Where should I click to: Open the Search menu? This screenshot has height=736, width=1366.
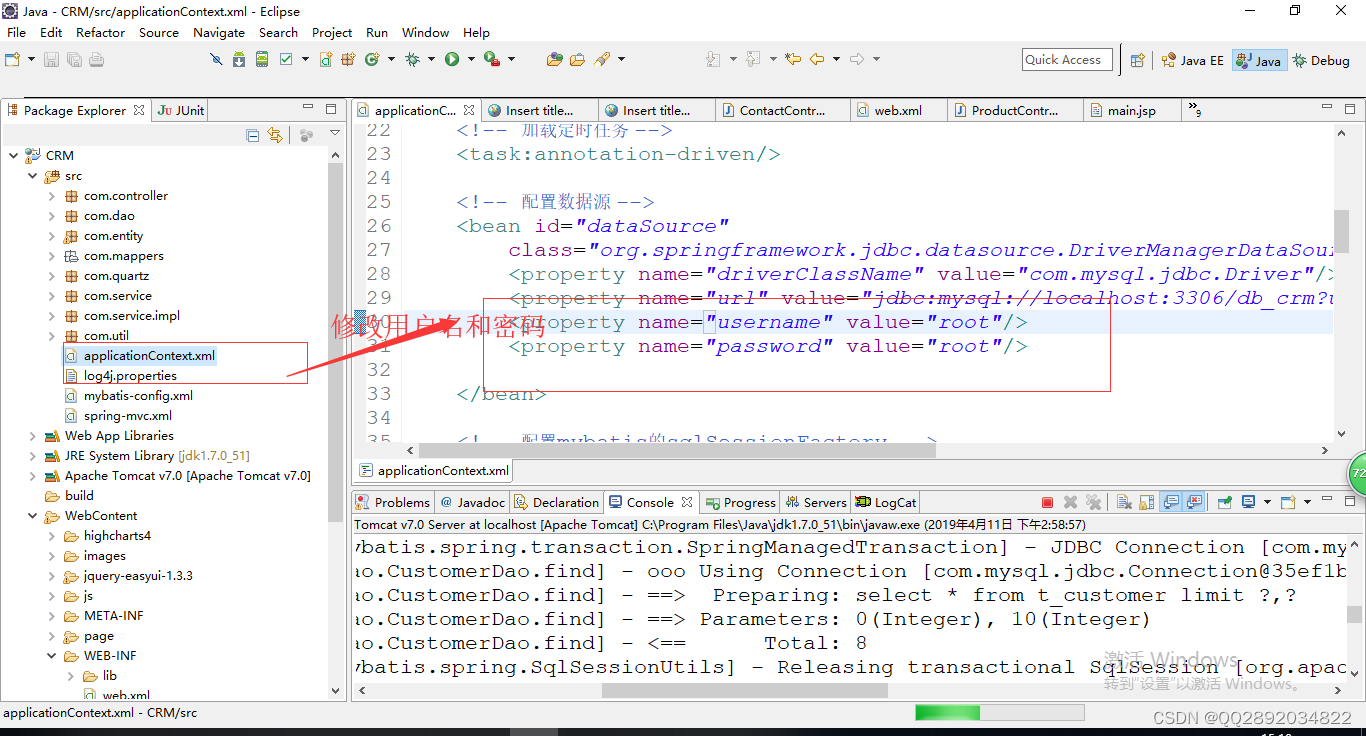click(x=278, y=32)
